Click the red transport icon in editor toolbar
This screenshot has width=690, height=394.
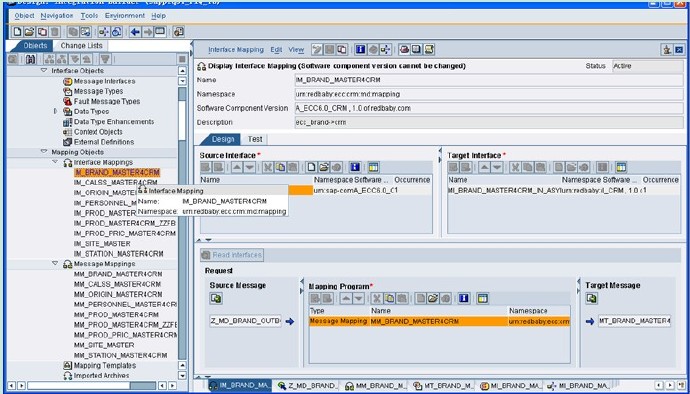404,49
